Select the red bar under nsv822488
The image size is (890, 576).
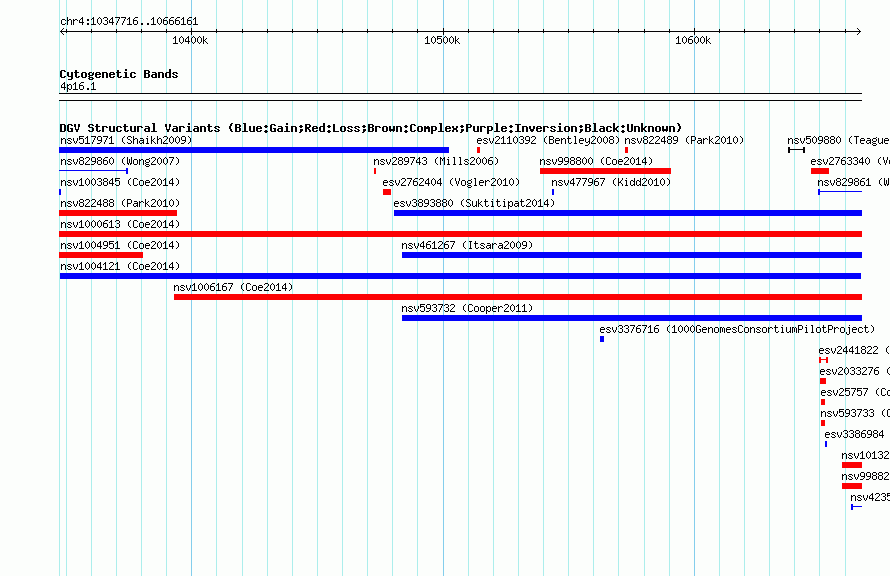[x=118, y=213]
